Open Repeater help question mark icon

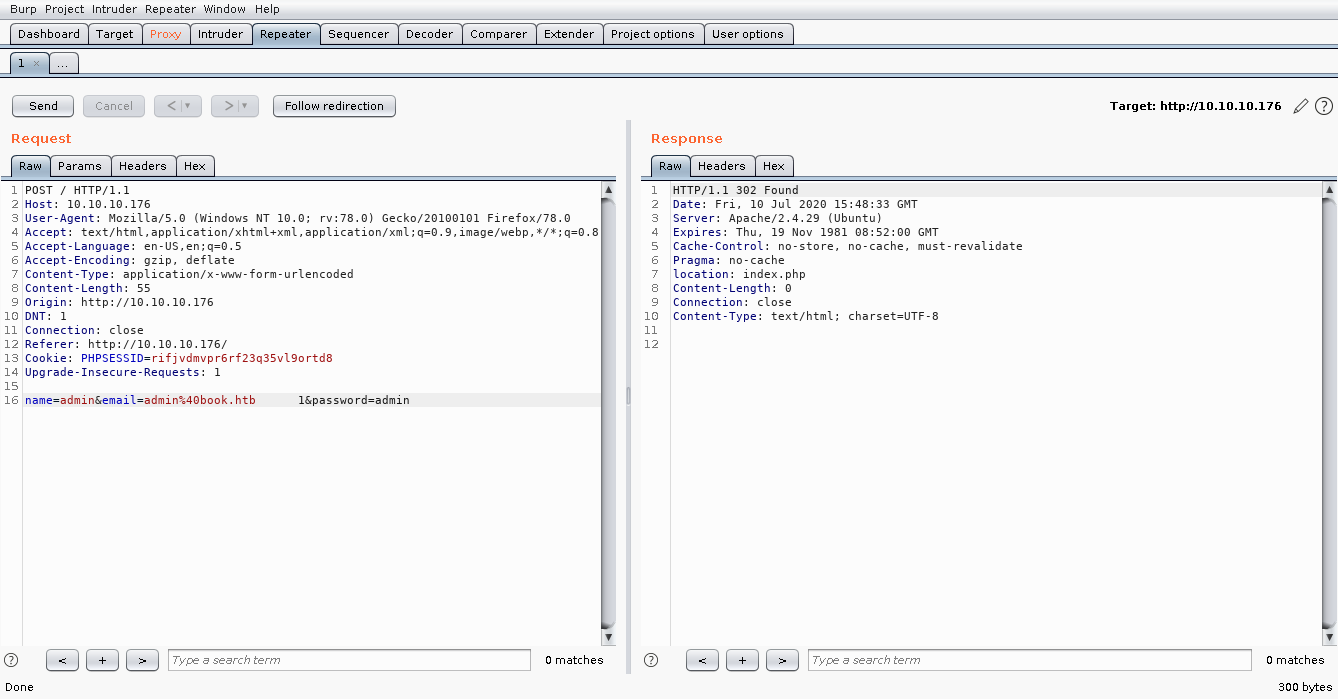pyautogui.click(x=1323, y=106)
